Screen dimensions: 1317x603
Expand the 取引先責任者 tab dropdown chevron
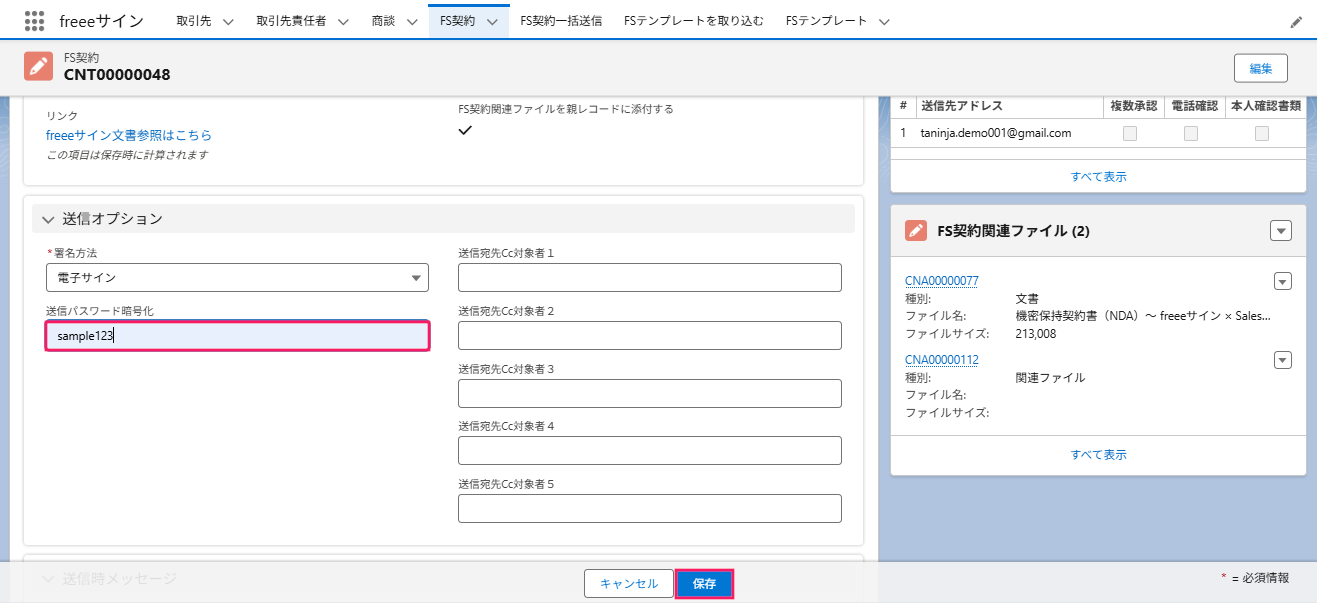(x=342, y=21)
